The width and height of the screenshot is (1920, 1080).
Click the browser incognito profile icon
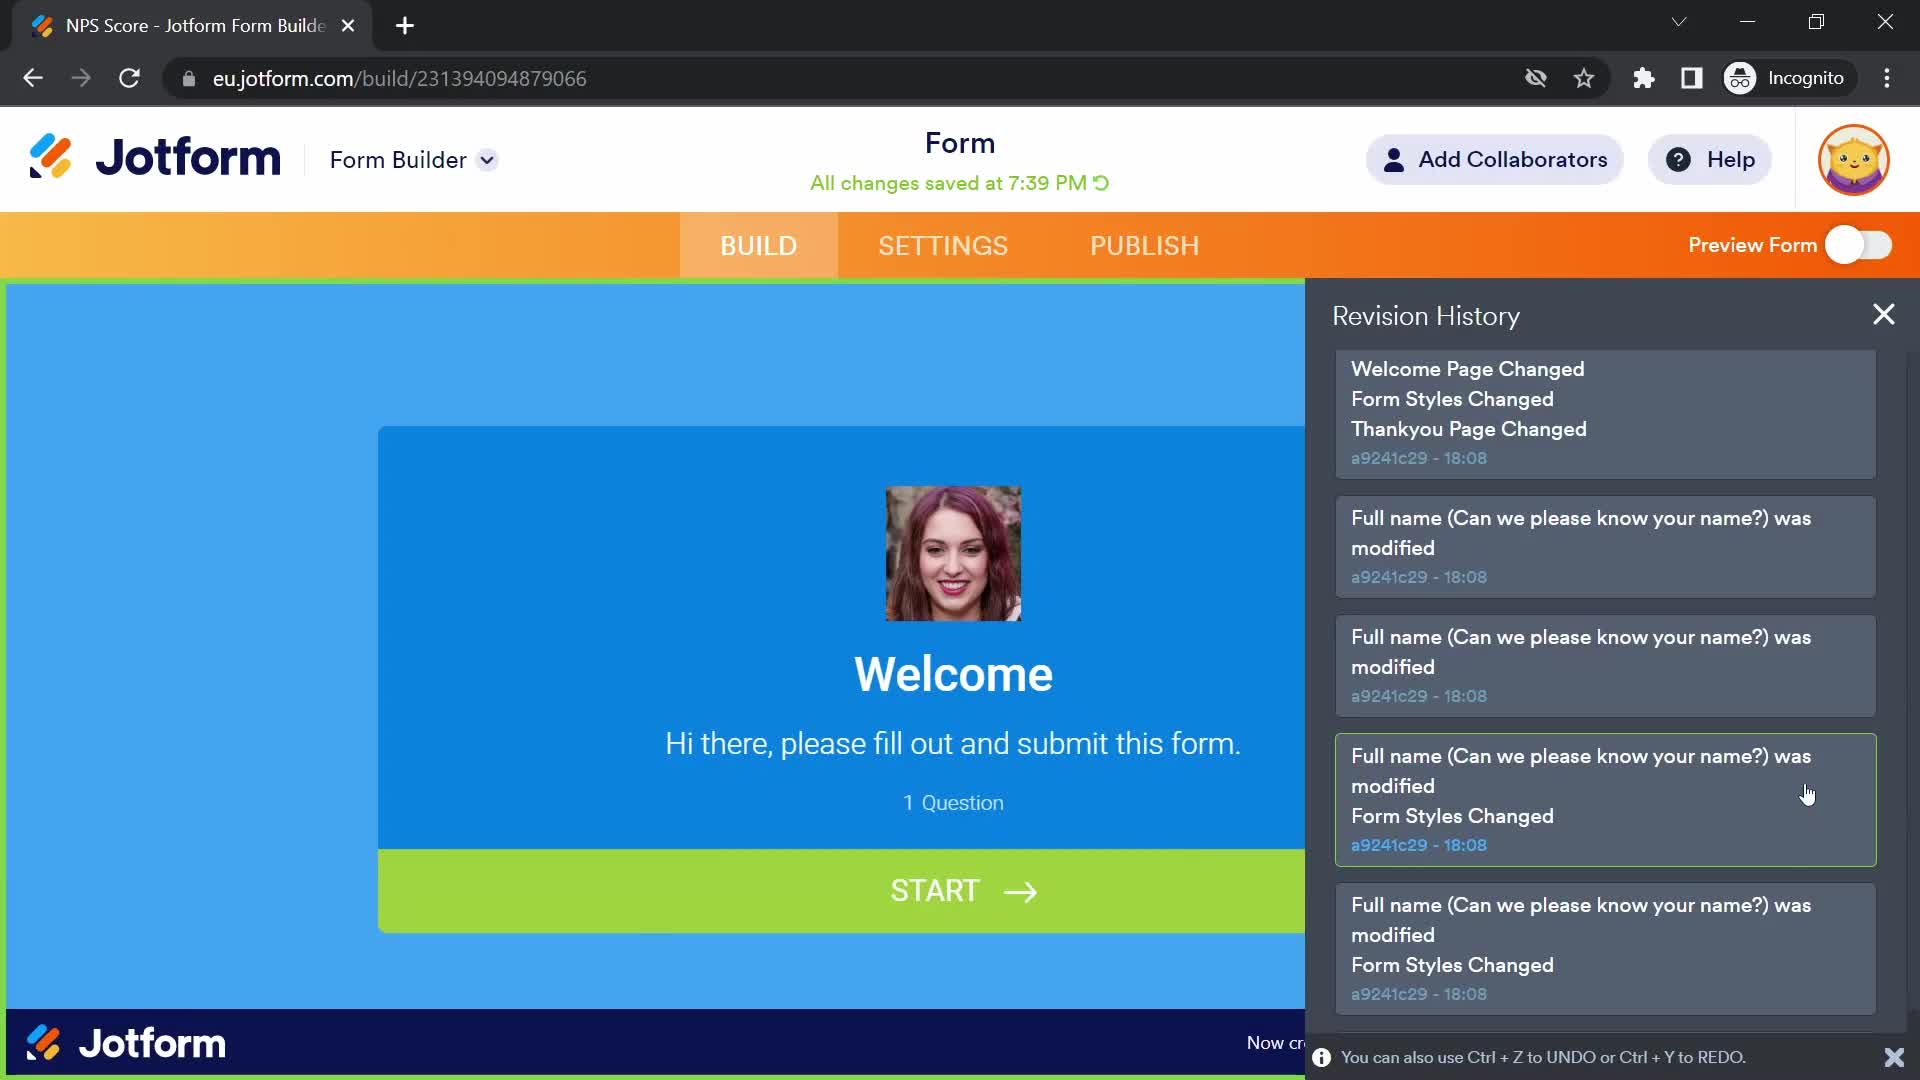click(x=1741, y=79)
